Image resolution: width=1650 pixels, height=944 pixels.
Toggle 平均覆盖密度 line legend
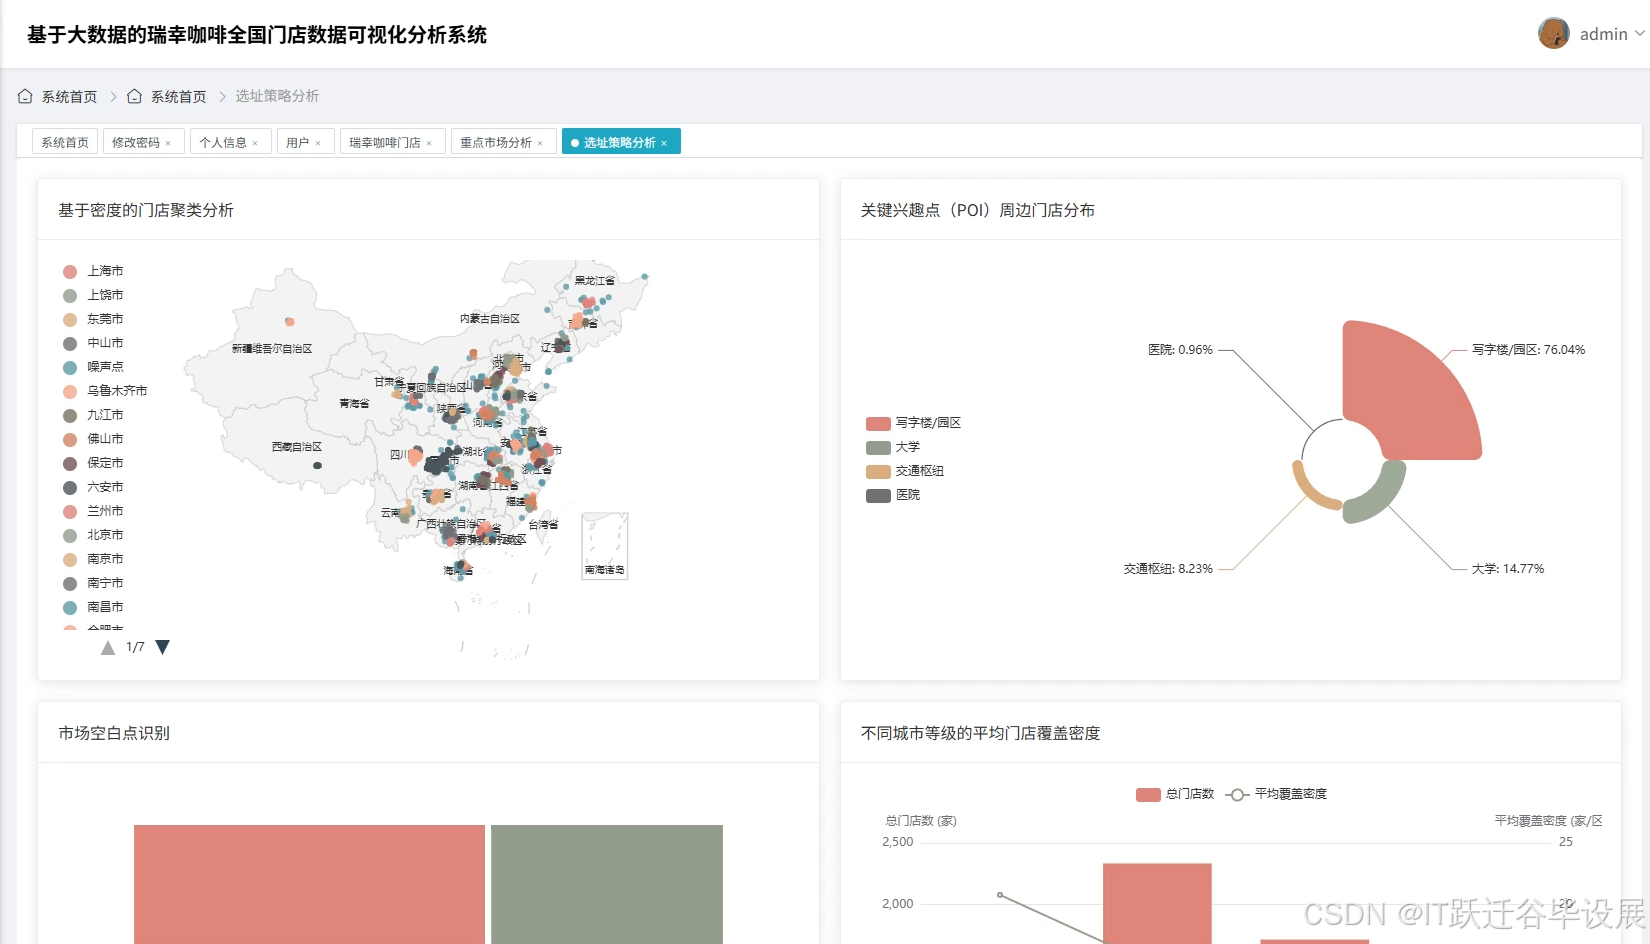(x=1276, y=794)
